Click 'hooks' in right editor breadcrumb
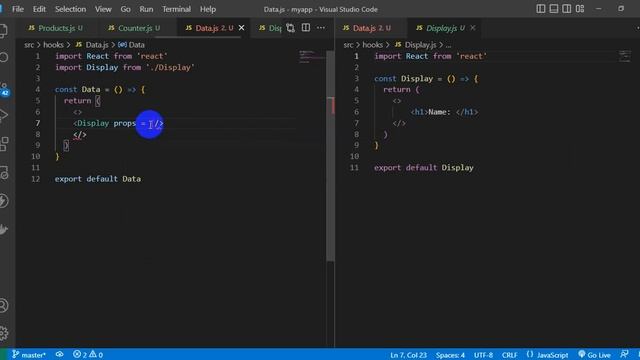 coord(373,45)
